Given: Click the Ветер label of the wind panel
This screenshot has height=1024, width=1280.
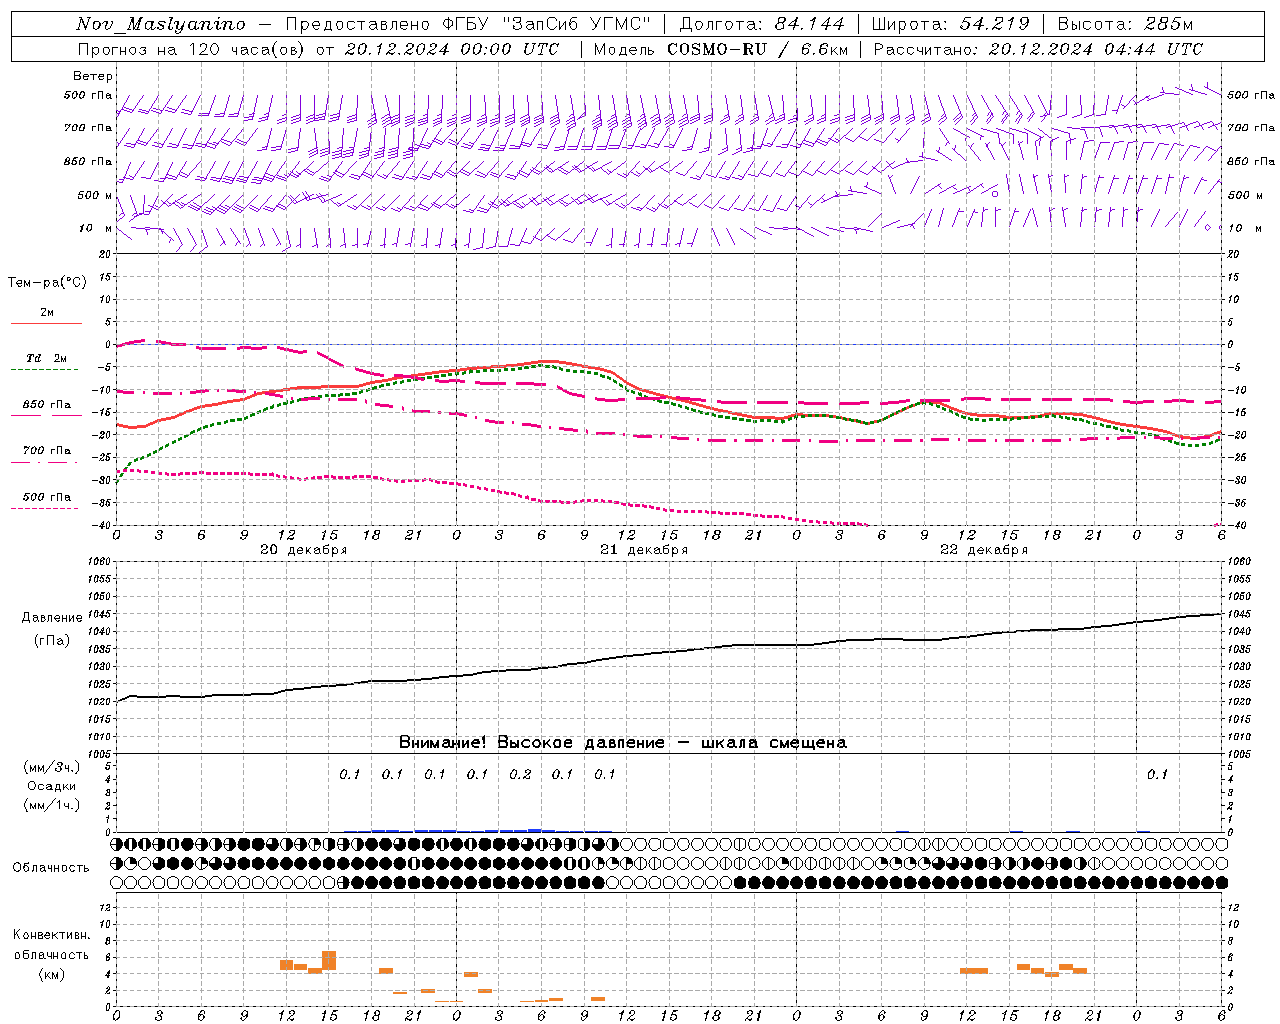Looking at the screenshot, I should (92, 76).
